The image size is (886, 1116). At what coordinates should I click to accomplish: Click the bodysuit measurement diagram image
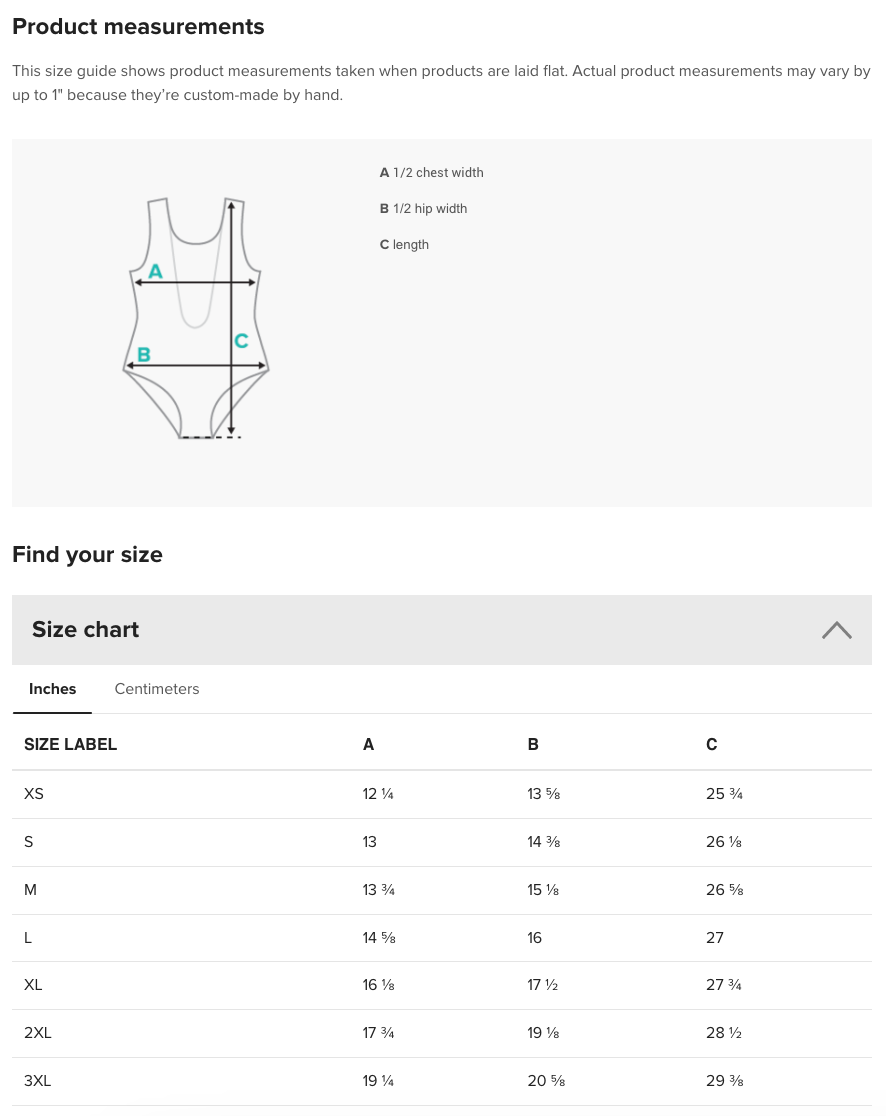(x=196, y=318)
